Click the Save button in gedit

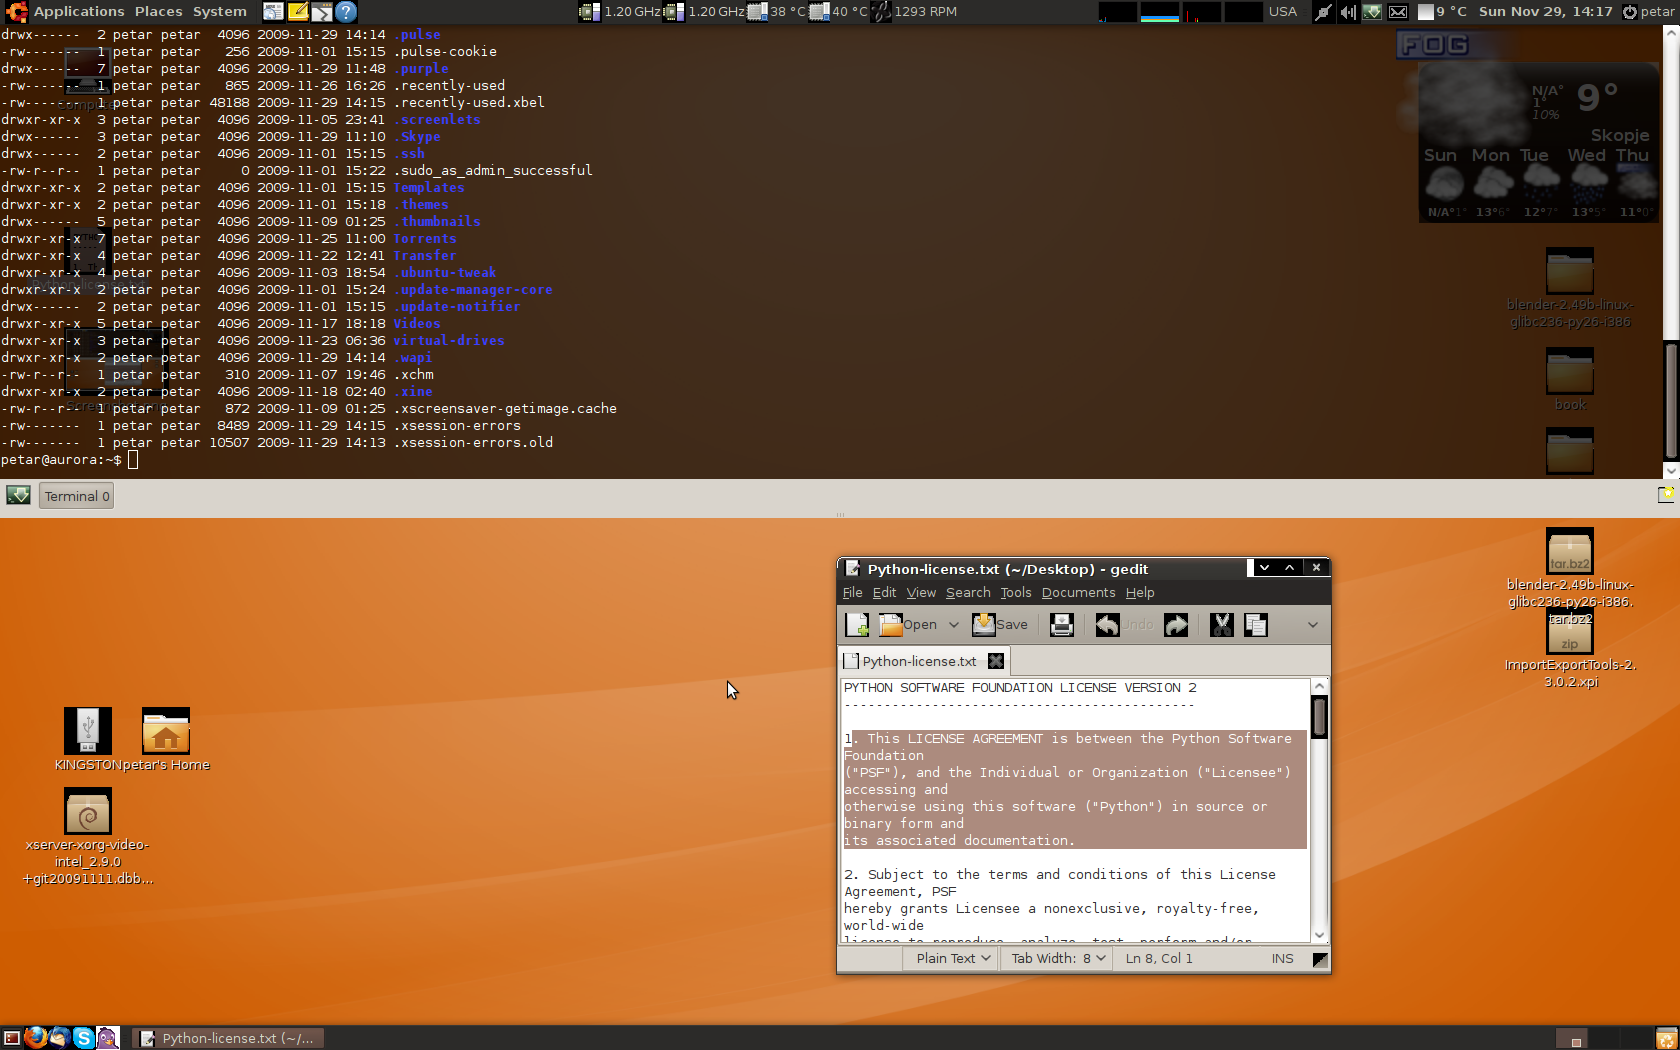pos(1000,625)
